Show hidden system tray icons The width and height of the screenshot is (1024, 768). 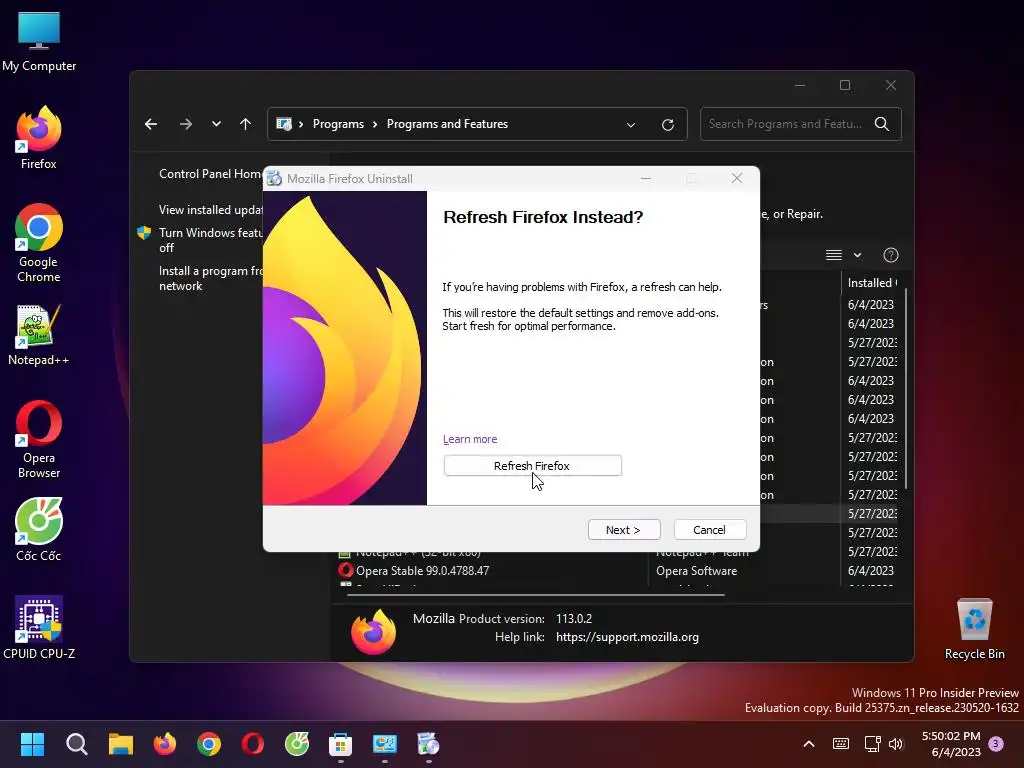(808, 744)
